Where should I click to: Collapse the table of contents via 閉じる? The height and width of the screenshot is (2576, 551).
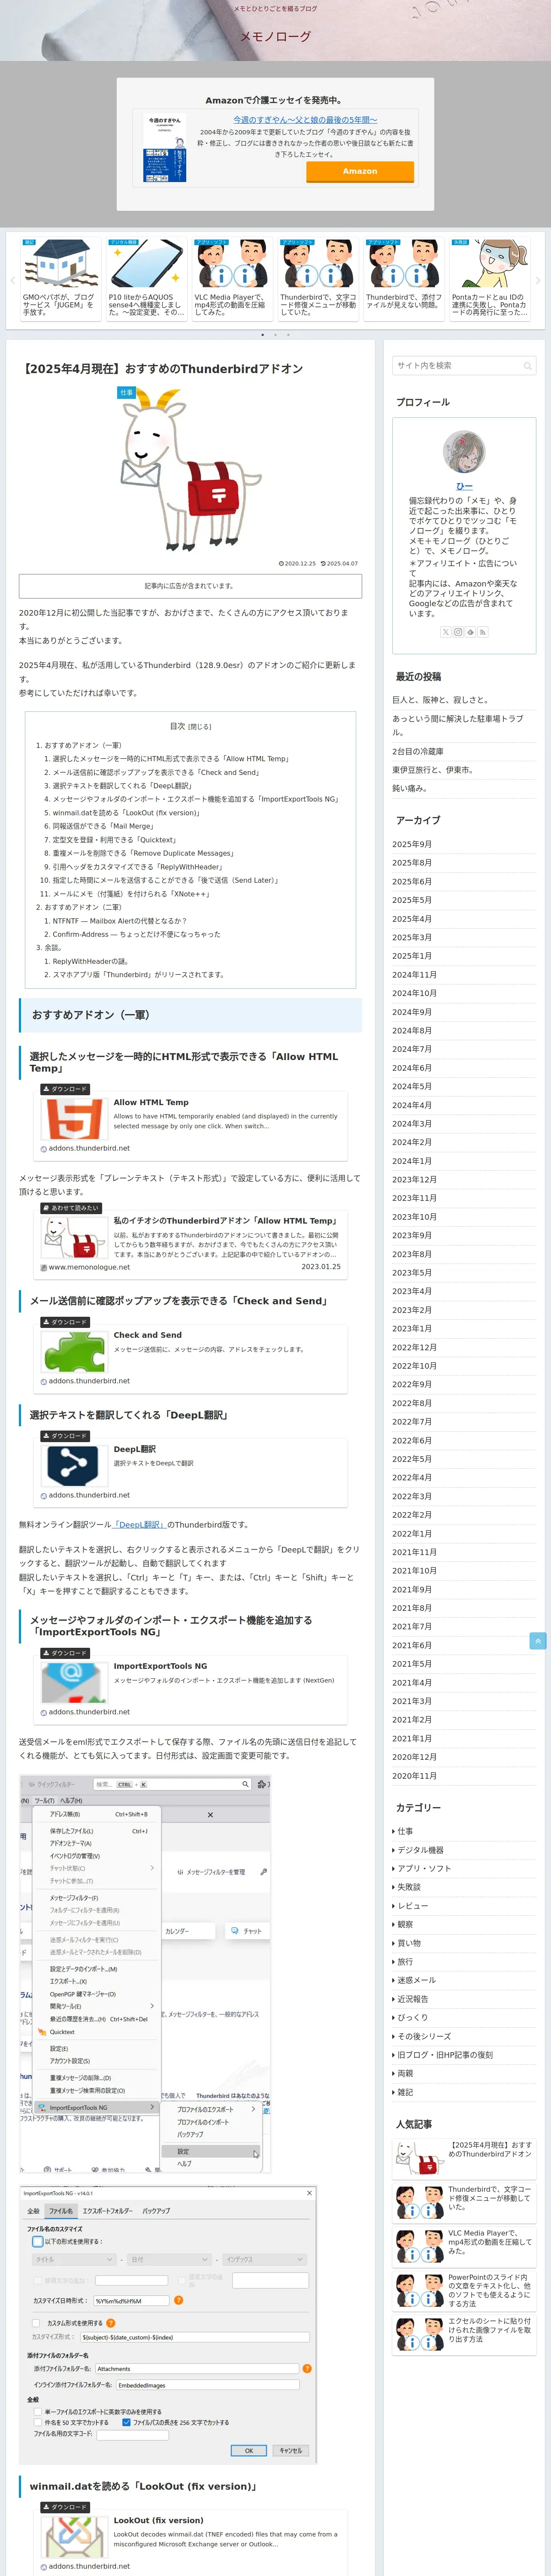201,726
